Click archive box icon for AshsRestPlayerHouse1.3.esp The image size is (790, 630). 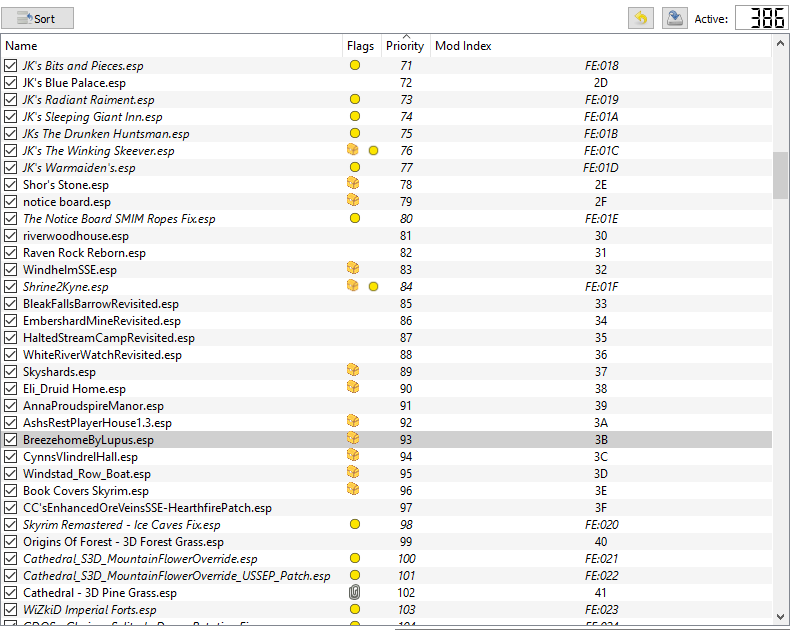(353, 421)
